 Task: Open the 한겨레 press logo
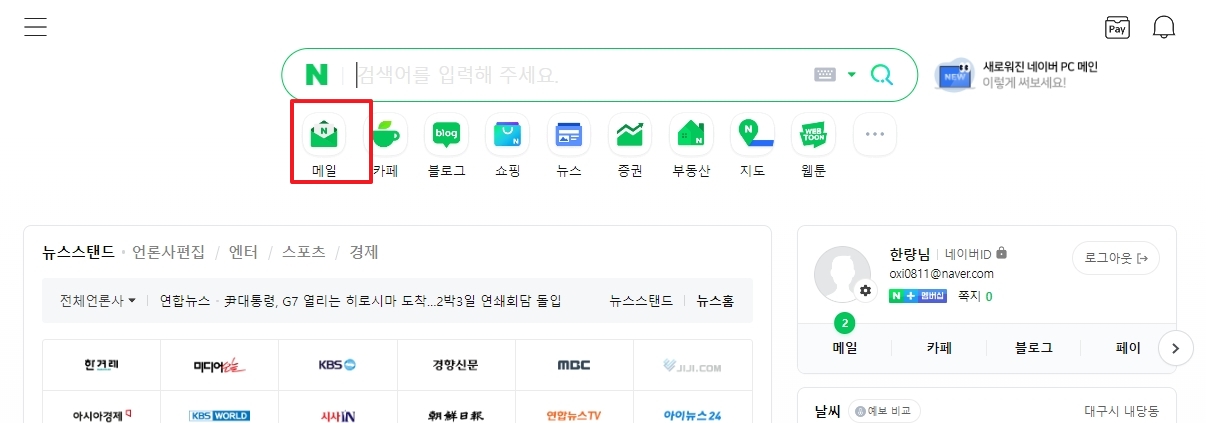point(101,364)
